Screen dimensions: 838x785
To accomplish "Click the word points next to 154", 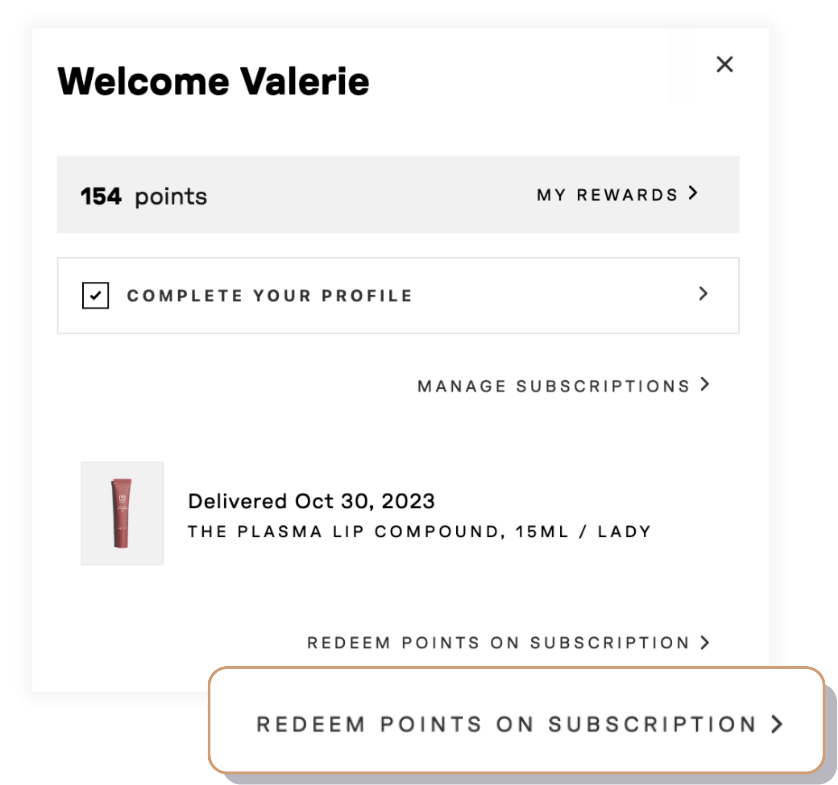I will 171,198.
